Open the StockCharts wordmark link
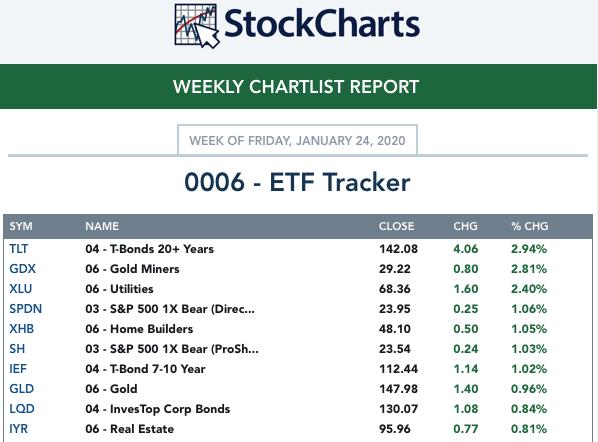This screenshot has height=442, width=598. click(322, 24)
